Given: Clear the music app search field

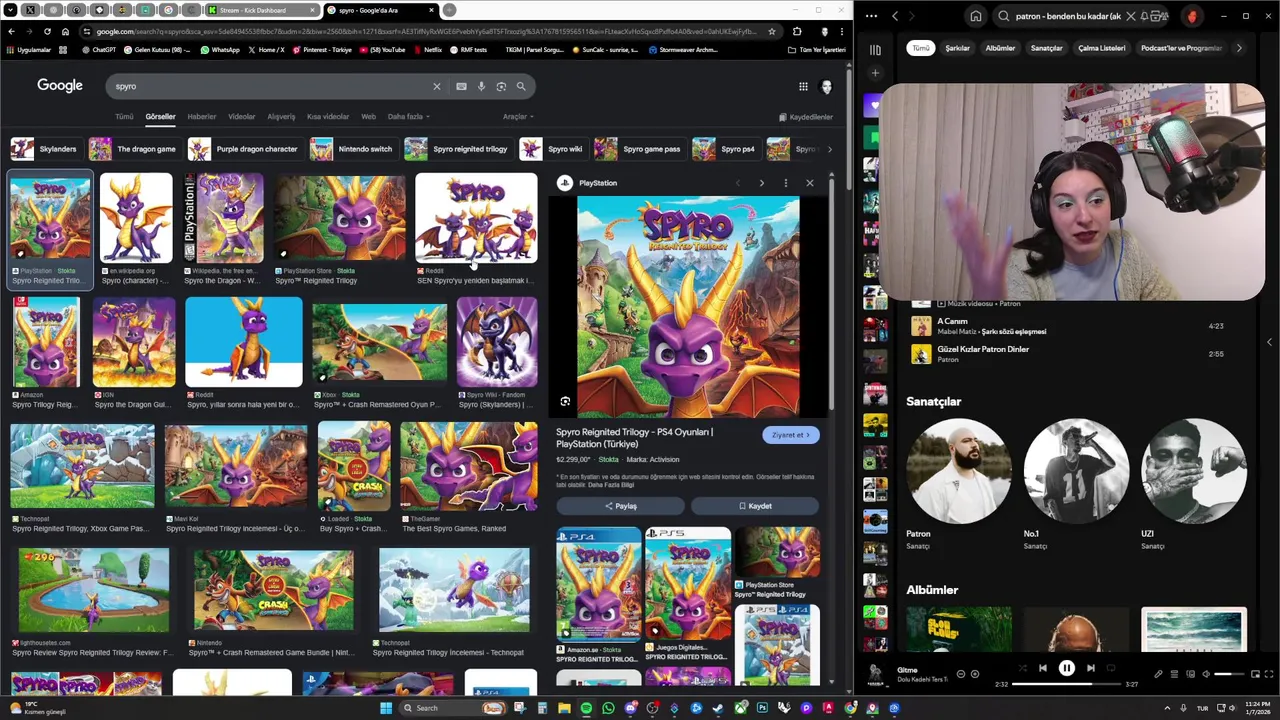Looking at the screenshot, I should tap(1131, 16).
